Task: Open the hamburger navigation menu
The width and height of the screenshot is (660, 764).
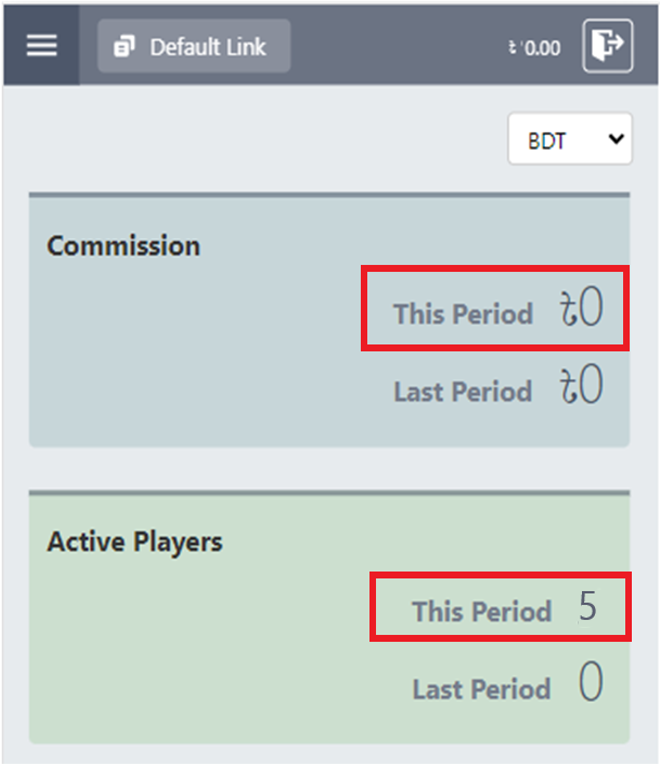Action: tap(41, 46)
